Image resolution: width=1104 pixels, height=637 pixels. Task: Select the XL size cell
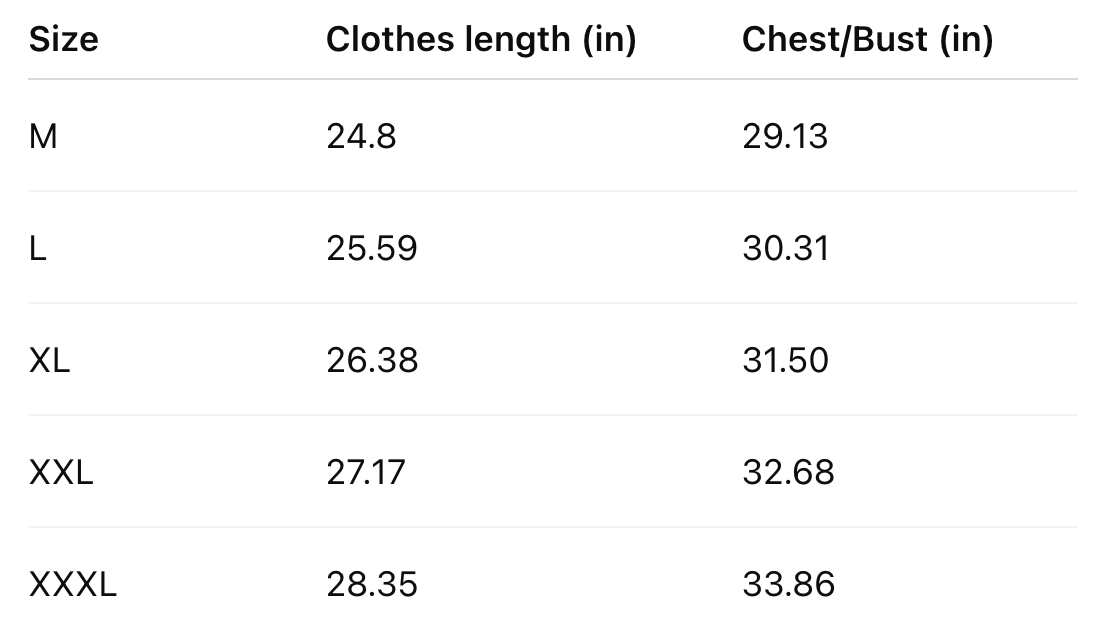(50, 360)
